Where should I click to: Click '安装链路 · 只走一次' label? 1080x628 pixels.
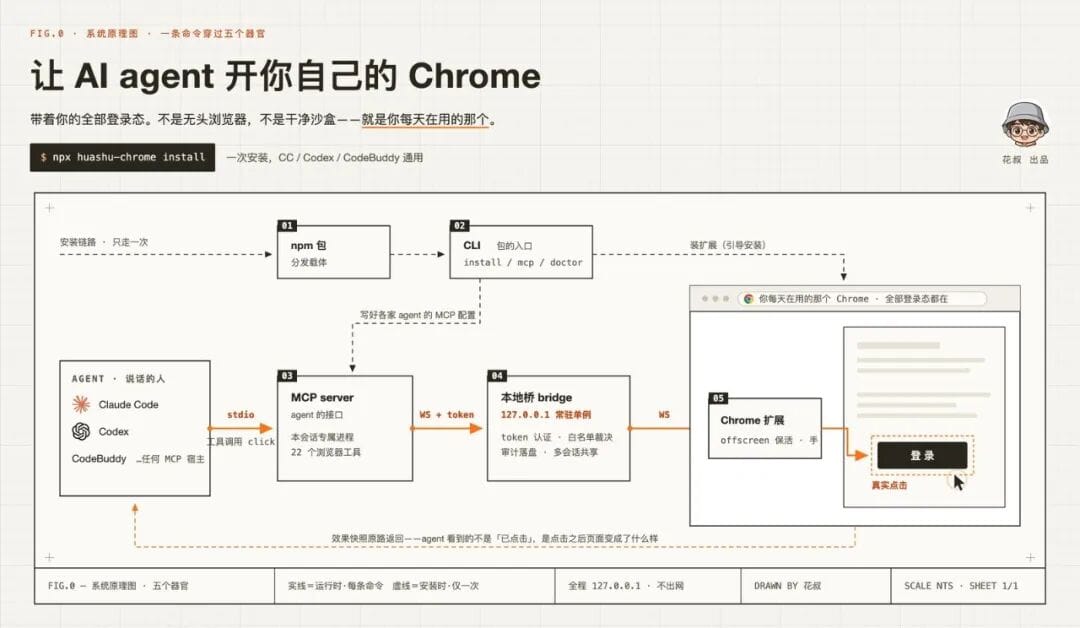click(103, 242)
